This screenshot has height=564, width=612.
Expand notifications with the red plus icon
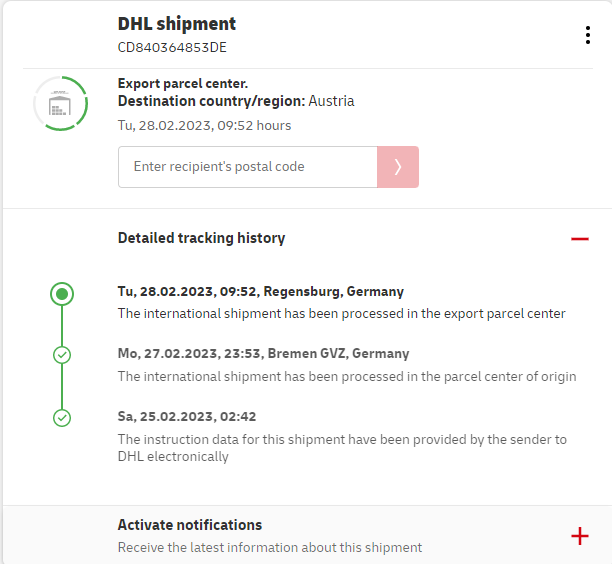coord(579,536)
